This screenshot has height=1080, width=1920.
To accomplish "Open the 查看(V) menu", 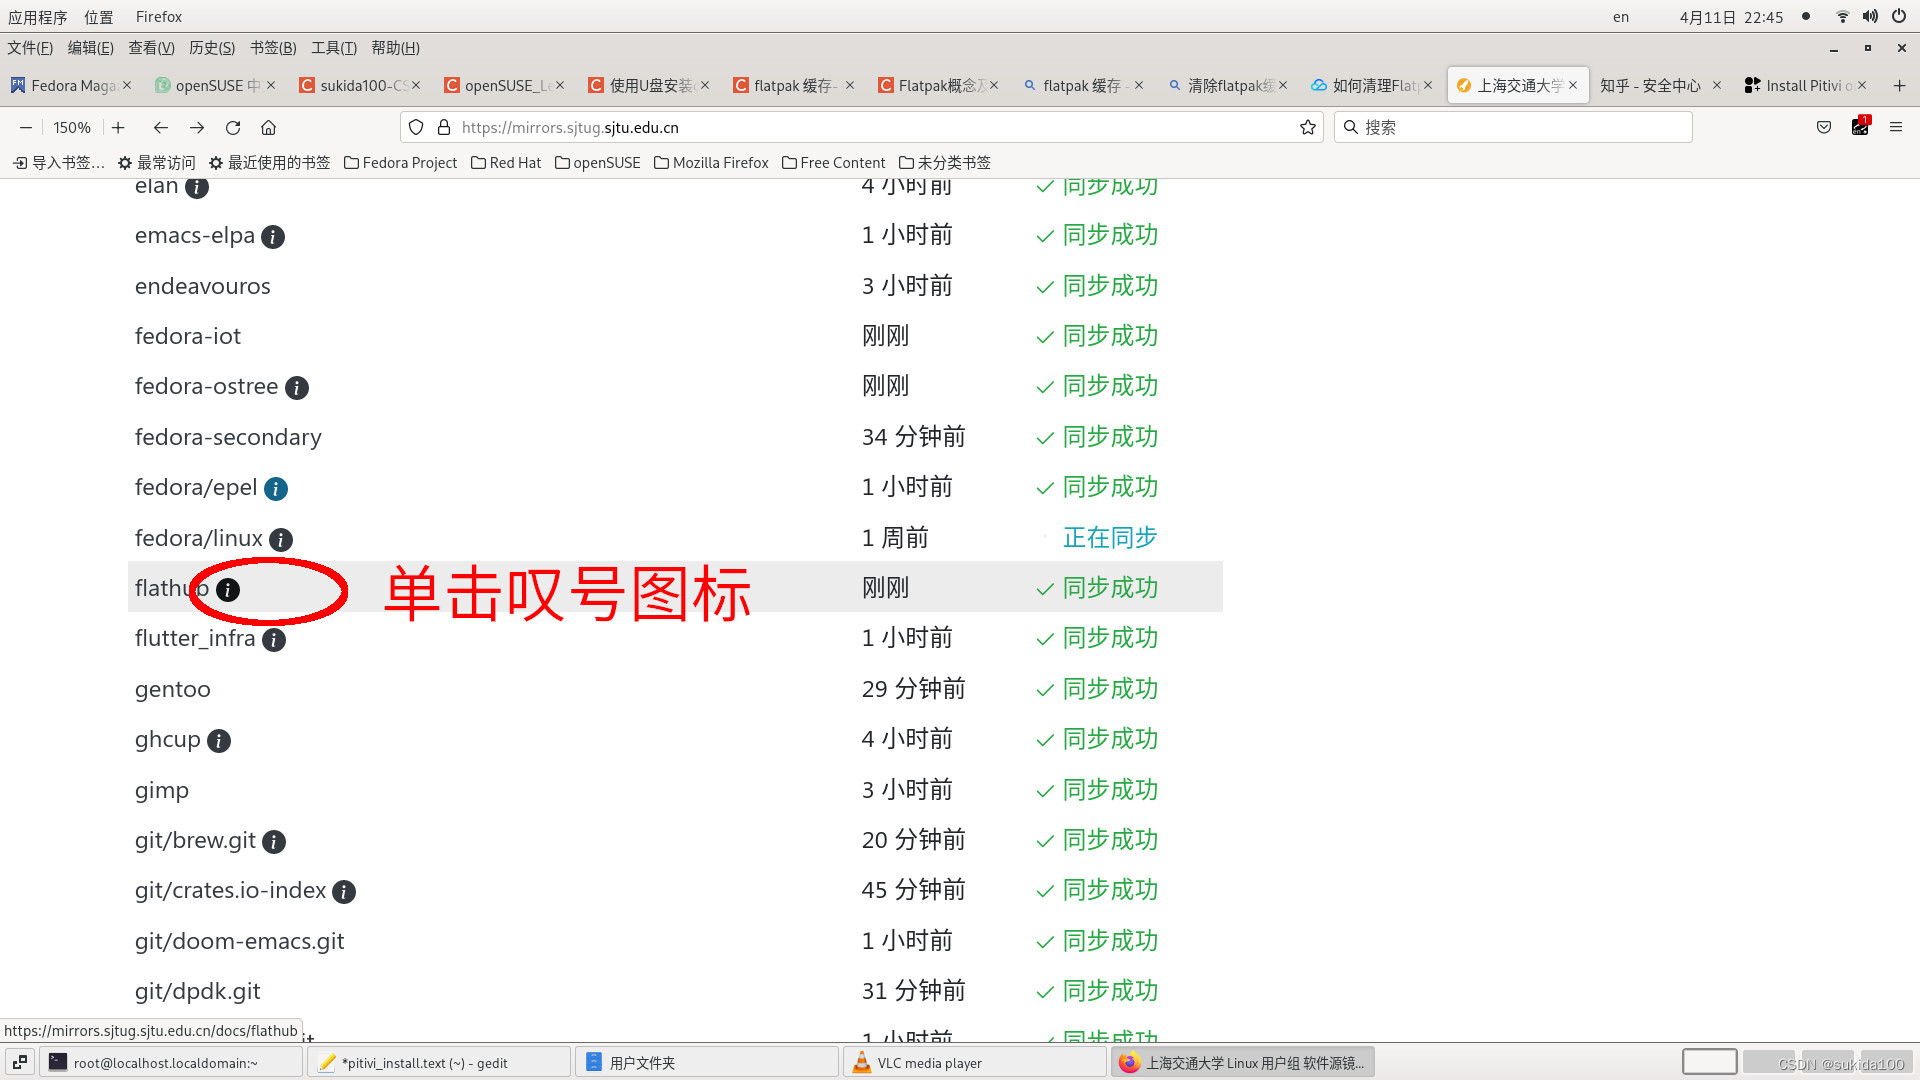I will [x=151, y=48].
